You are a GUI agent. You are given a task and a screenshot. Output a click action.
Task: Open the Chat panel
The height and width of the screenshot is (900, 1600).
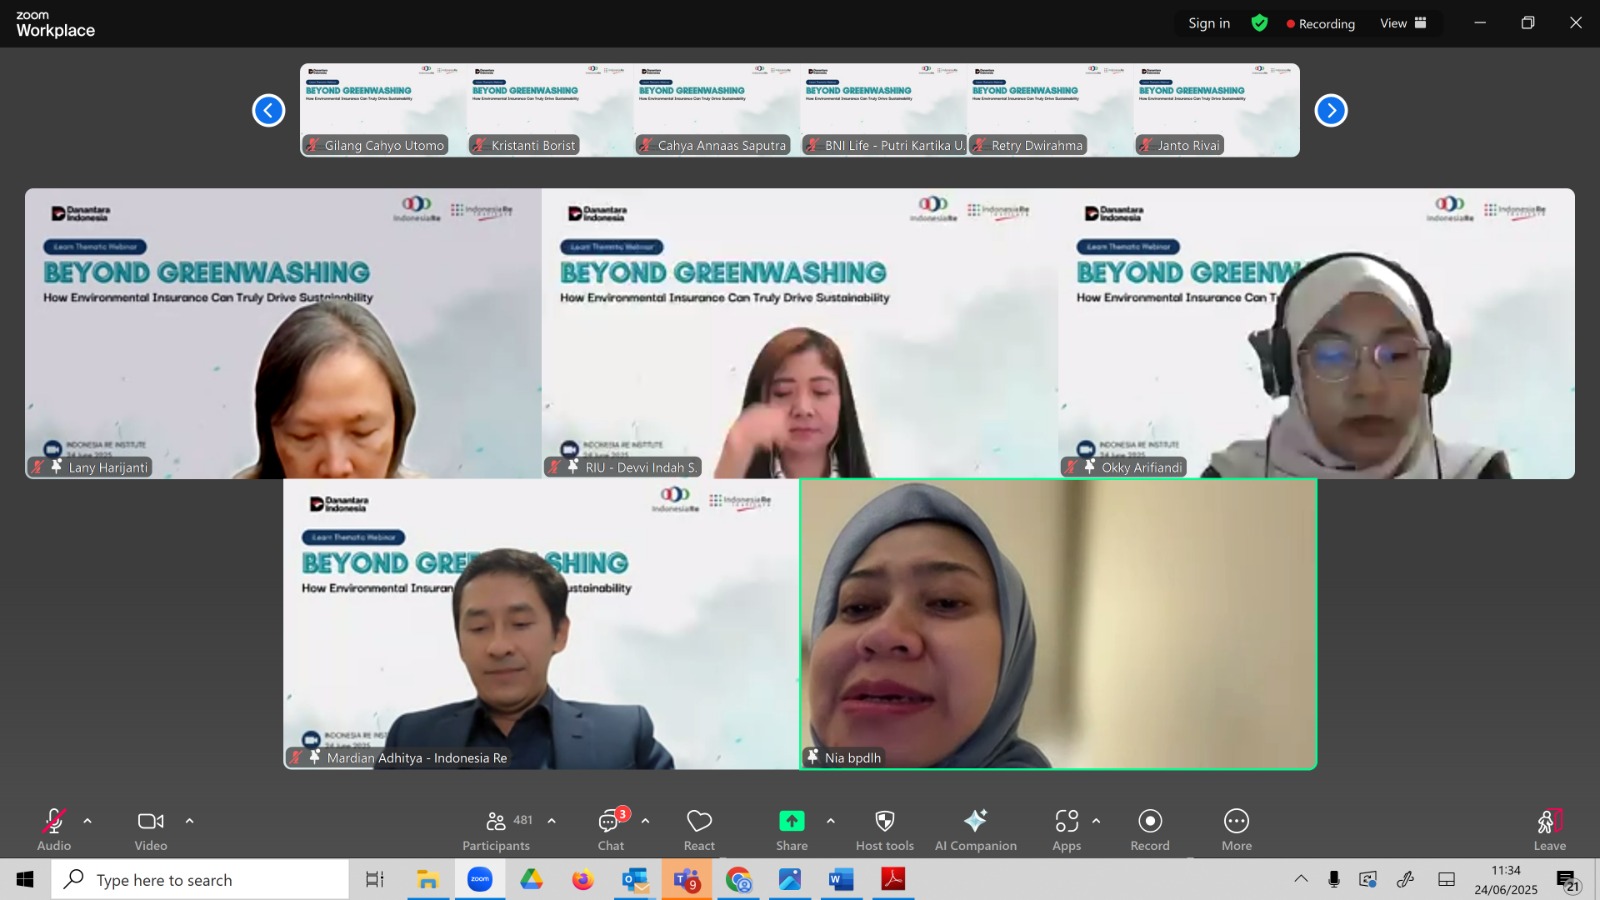611,830
